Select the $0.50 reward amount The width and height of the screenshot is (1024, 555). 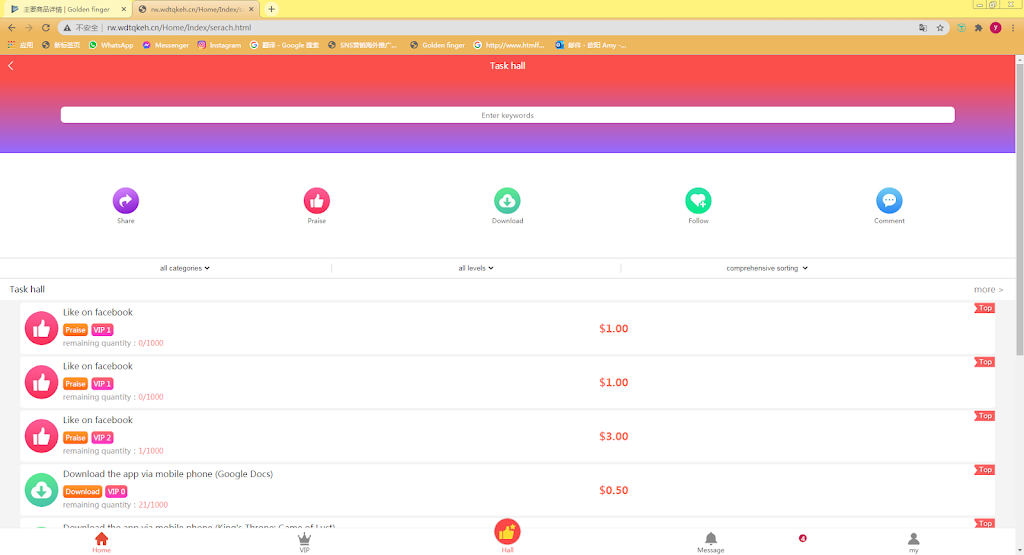613,490
